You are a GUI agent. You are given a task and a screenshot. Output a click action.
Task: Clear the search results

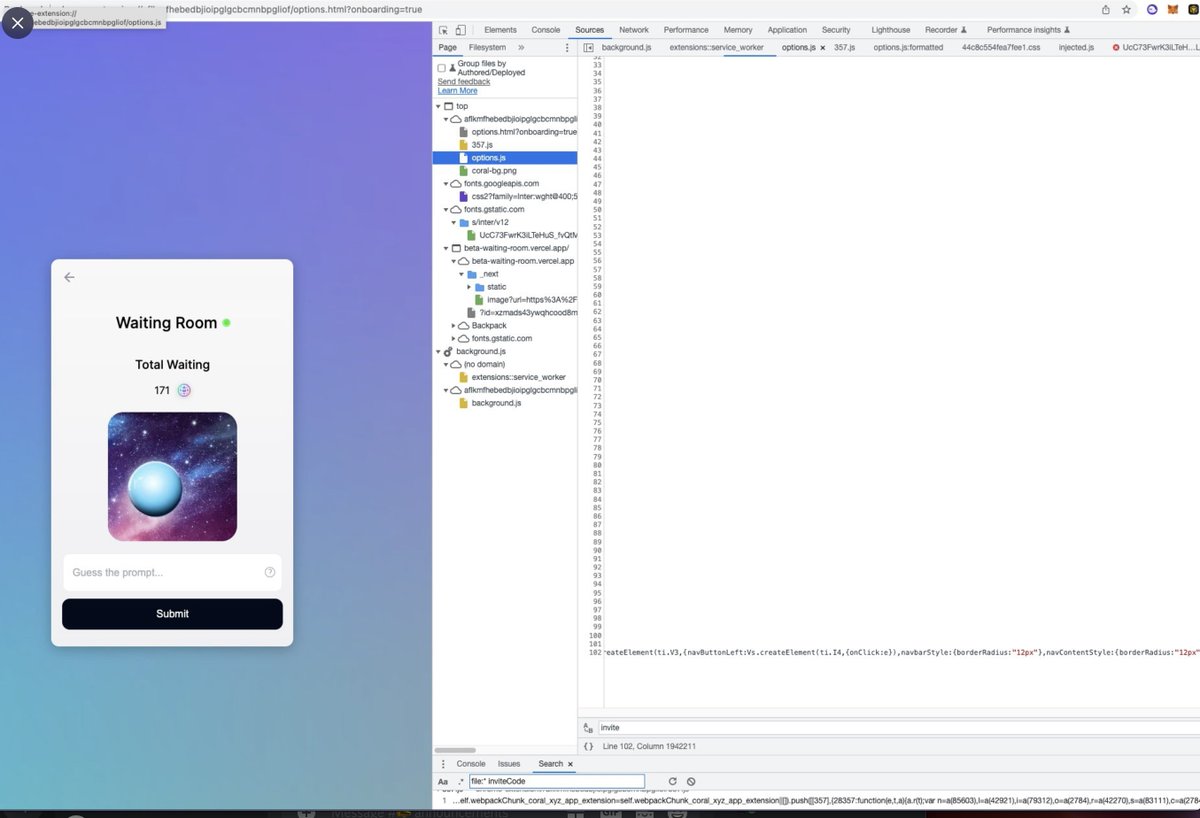[691, 781]
